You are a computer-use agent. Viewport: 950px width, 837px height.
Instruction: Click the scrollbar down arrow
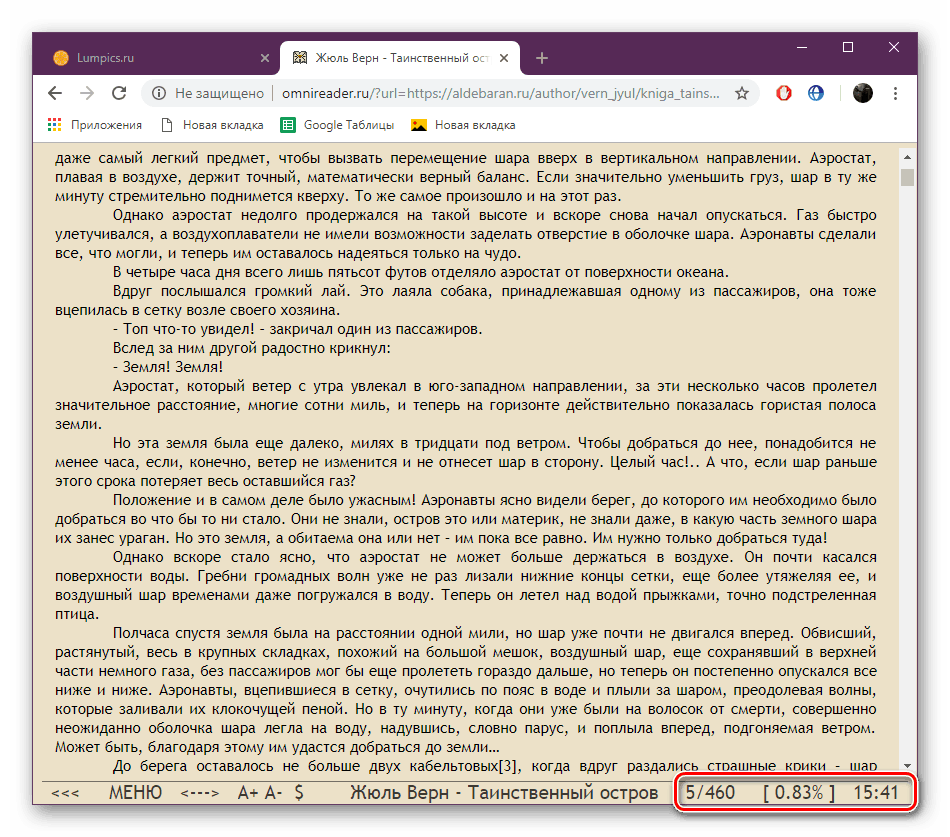coord(907,766)
